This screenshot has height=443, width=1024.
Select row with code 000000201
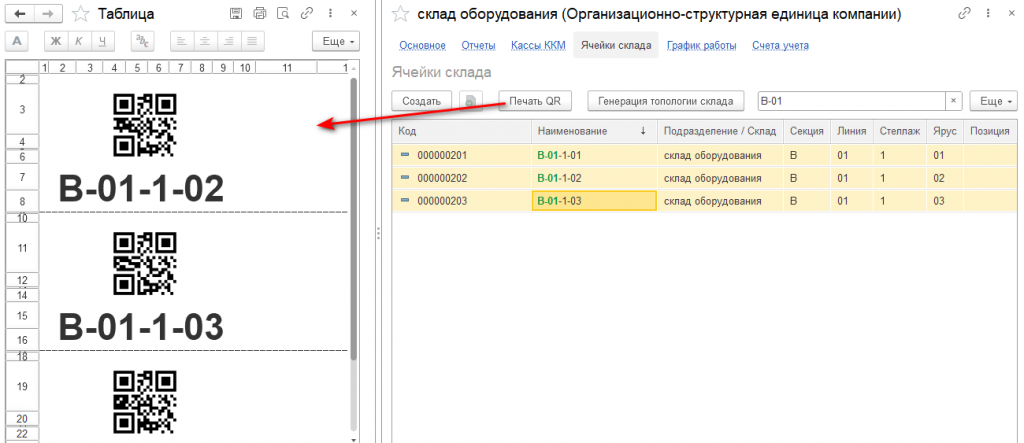(705, 156)
